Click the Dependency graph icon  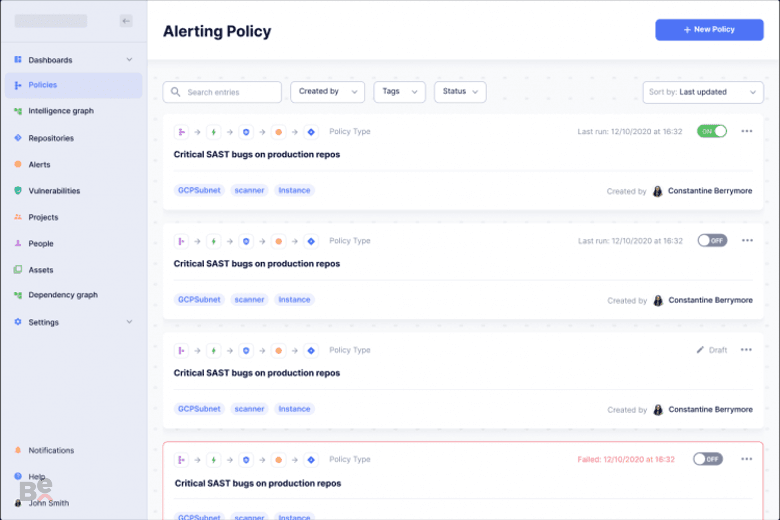tap(18, 295)
